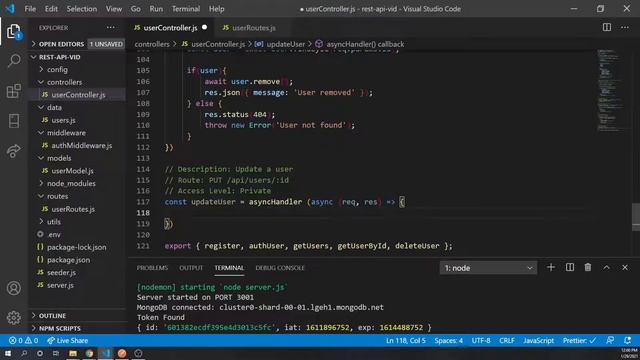Maximize panel size with up chevron

pos(607,267)
